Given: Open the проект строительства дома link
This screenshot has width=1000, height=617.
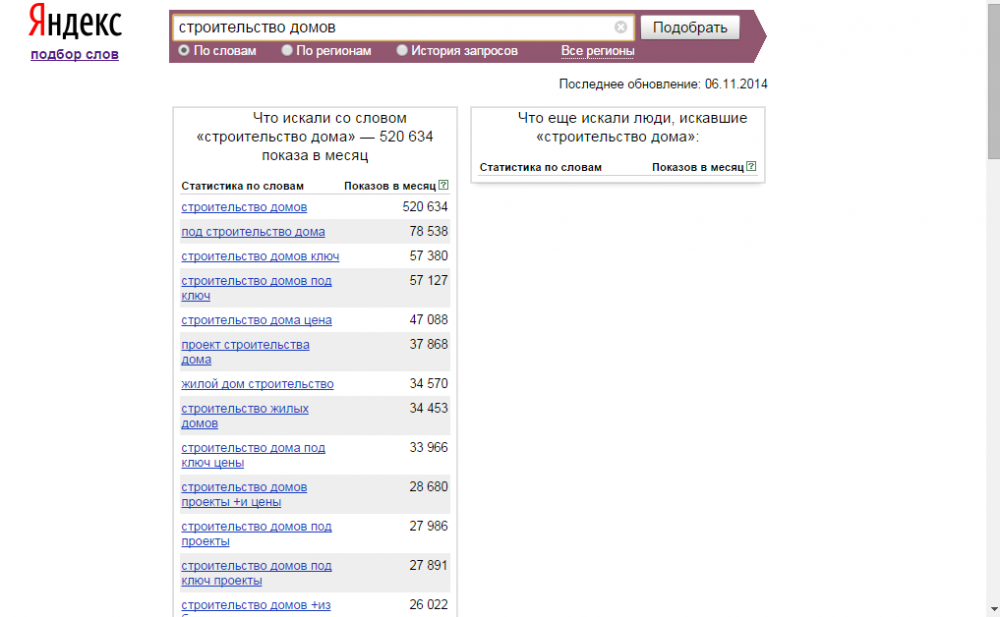Looking at the screenshot, I should click(245, 345).
